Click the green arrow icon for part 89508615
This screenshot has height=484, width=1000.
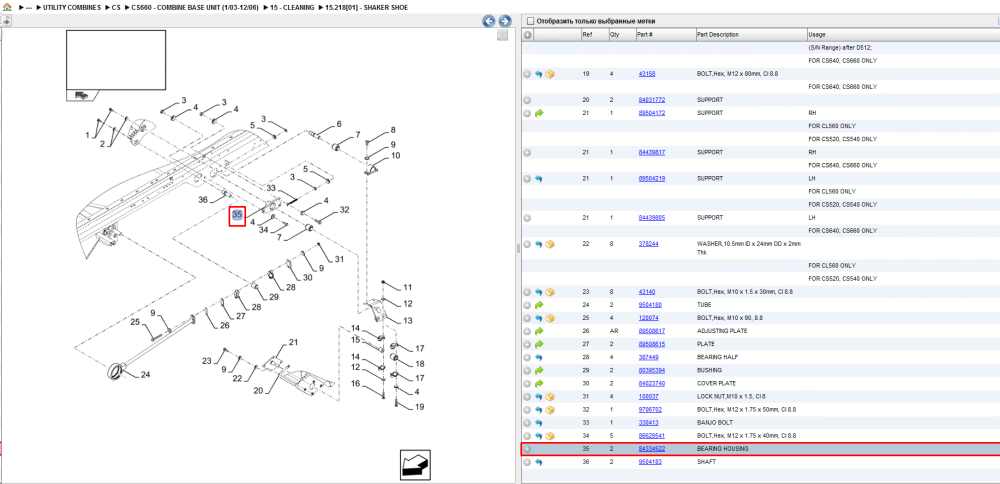pyautogui.click(x=538, y=344)
